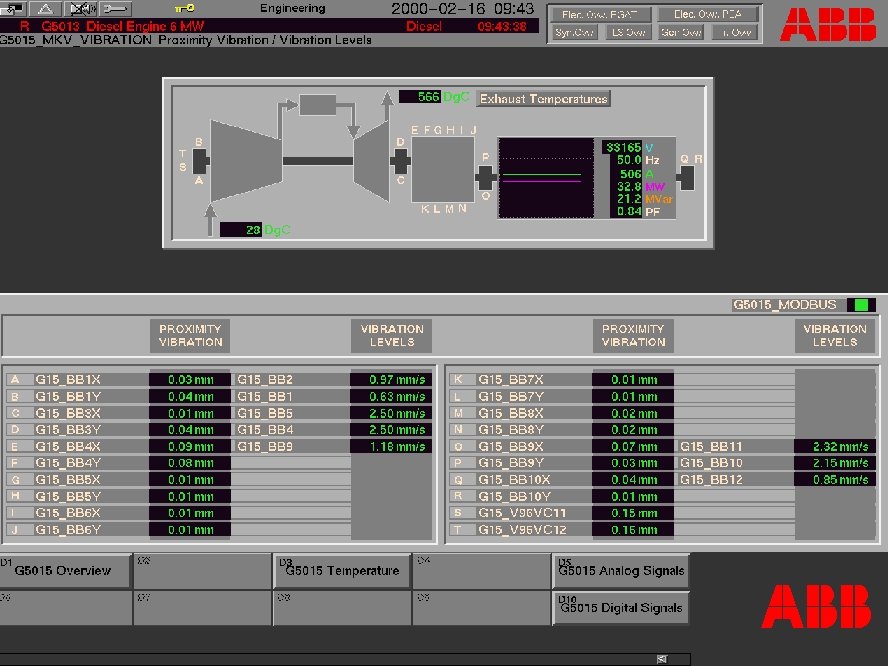Click the LS Ovw button
888x666 pixels.
tap(627, 30)
